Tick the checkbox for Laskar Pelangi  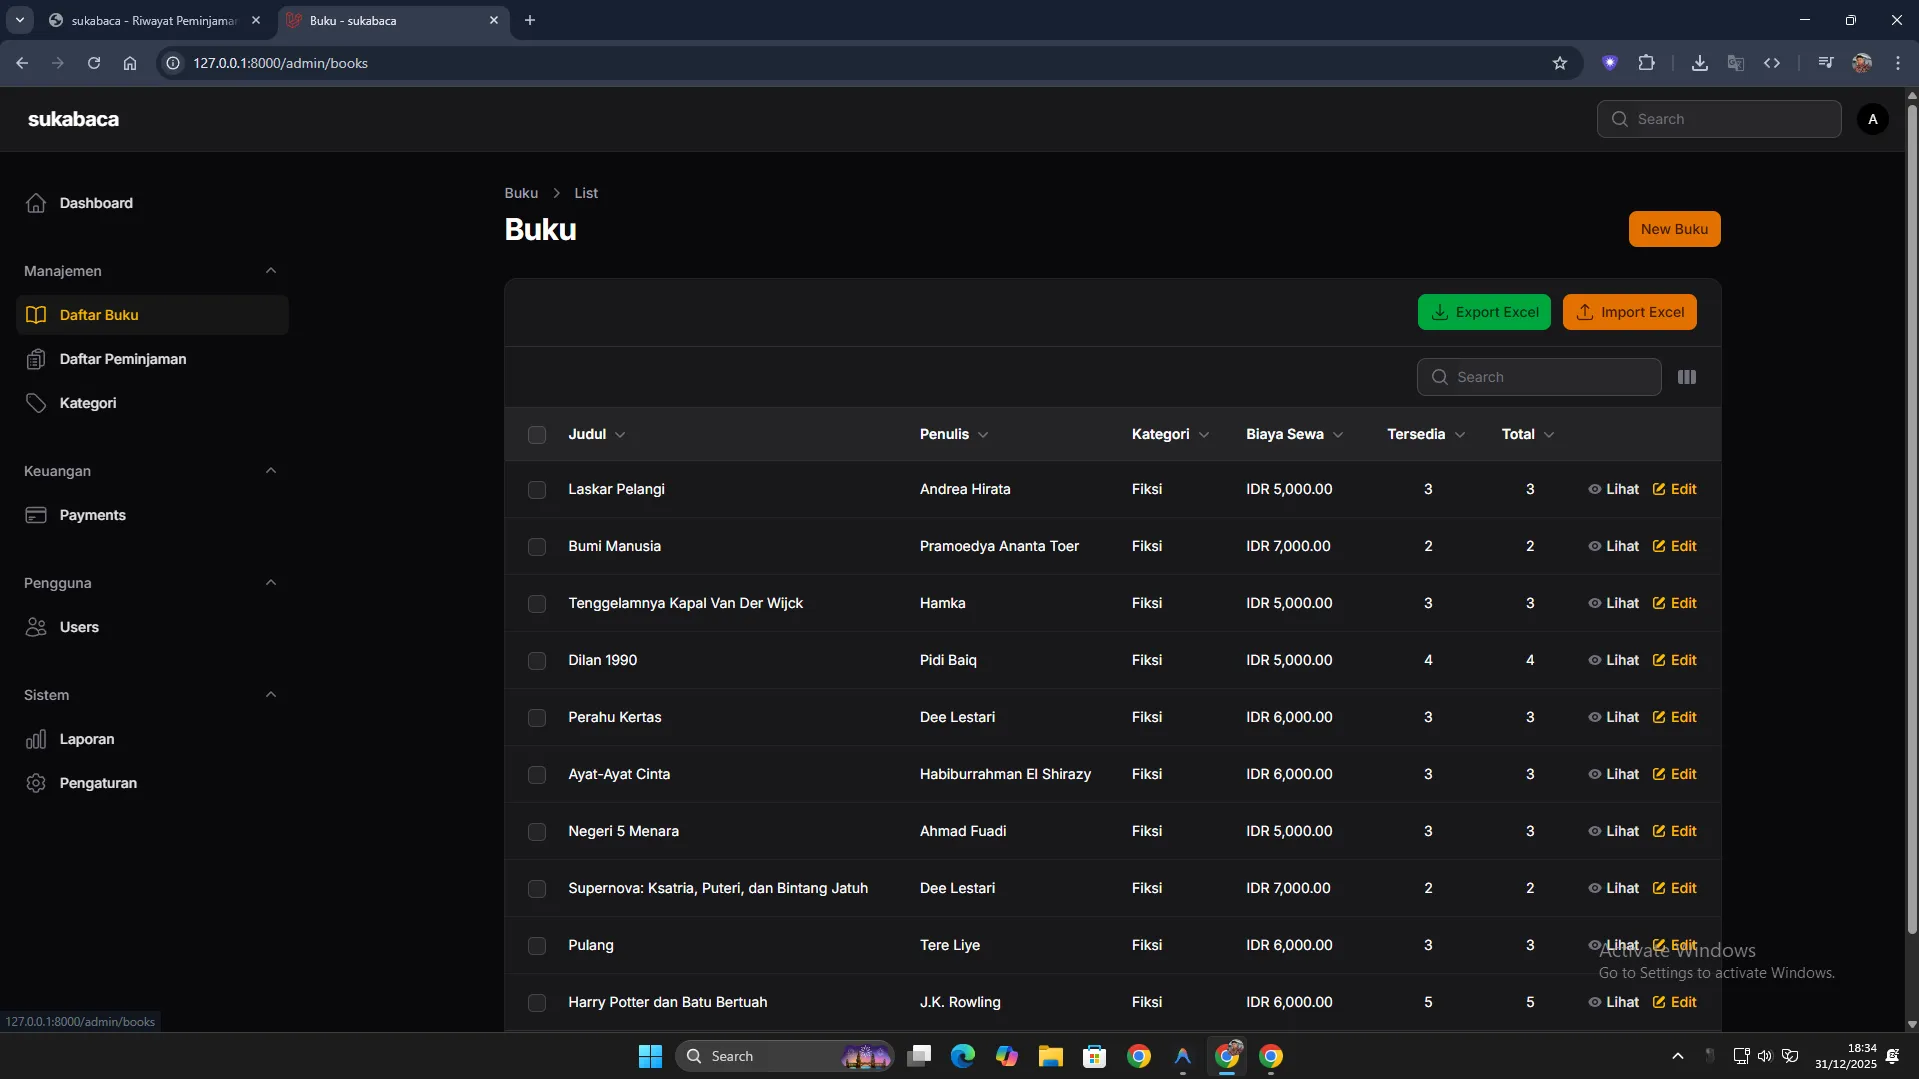tap(537, 490)
